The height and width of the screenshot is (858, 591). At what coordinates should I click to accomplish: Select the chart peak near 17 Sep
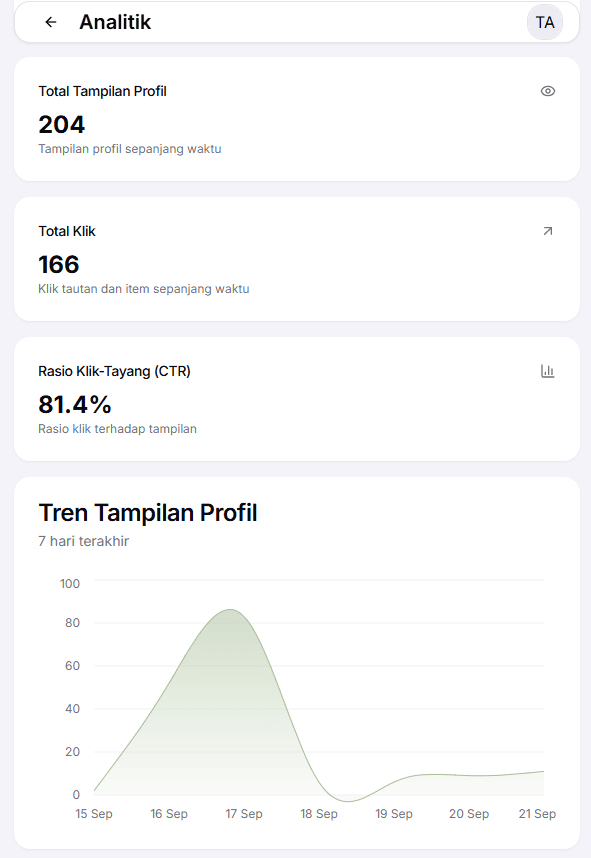pyautogui.click(x=230, y=608)
